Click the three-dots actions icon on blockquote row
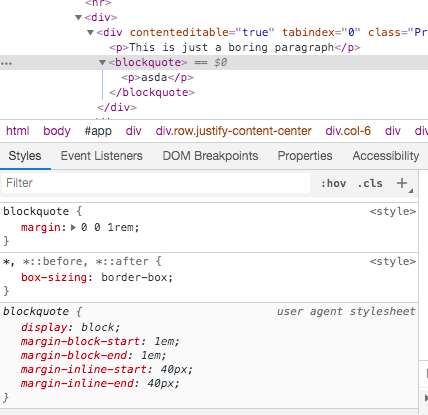Image resolution: width=428 pixels, height=415 pixels. pos(6,63)
